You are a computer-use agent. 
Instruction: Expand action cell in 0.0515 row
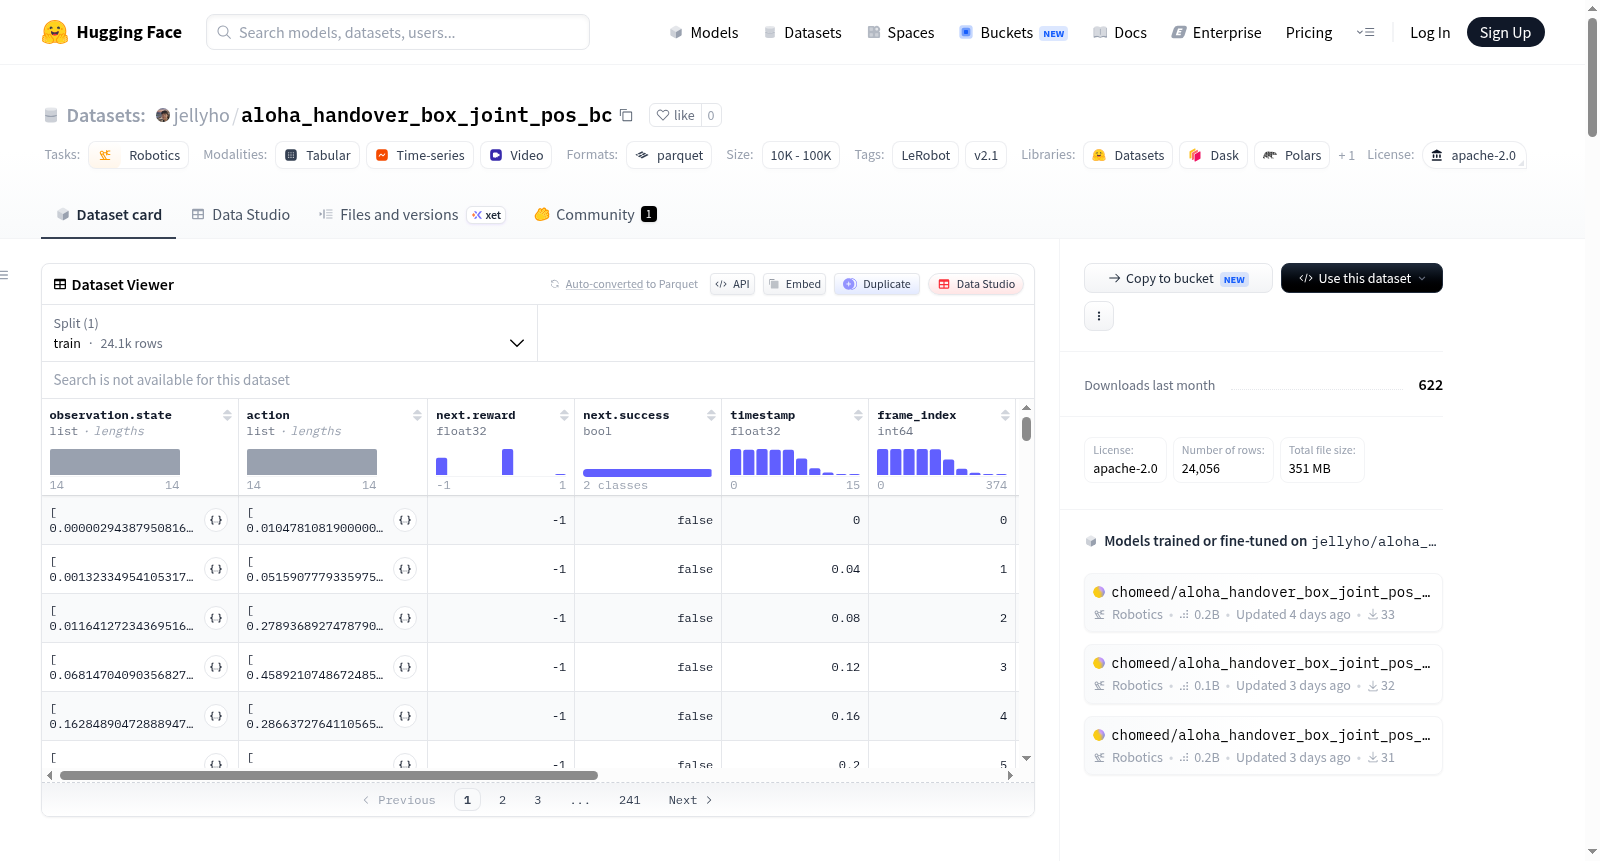(x=405, y=569)
